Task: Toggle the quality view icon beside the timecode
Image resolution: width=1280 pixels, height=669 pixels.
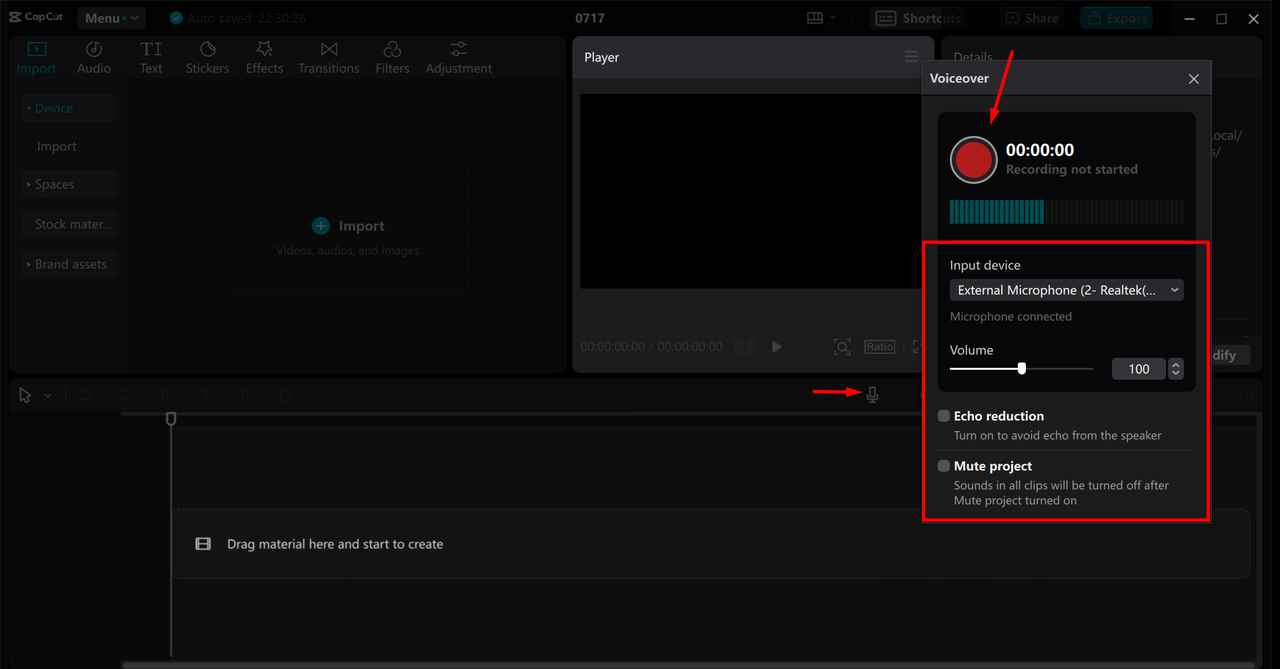Action: (745, 347)
